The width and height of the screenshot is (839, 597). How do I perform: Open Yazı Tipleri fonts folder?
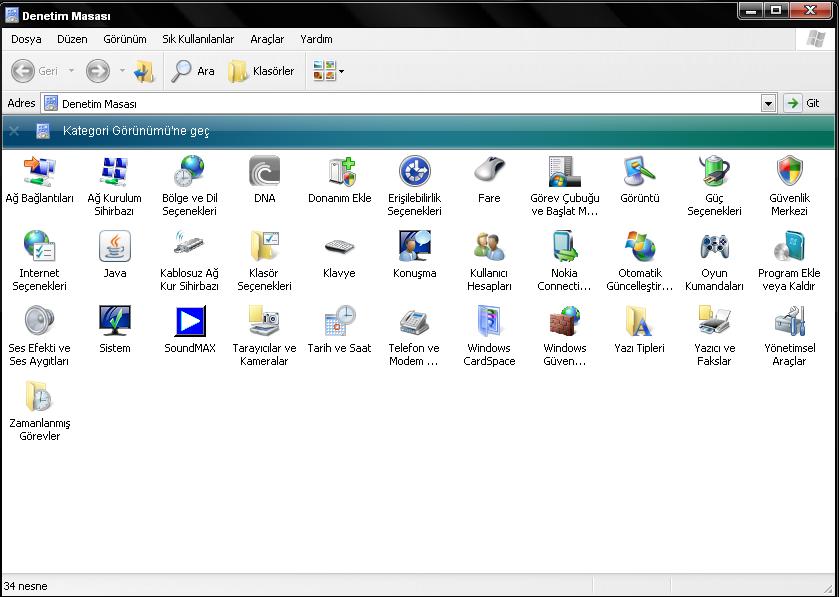pyautogui.click(x=639, y=322)
